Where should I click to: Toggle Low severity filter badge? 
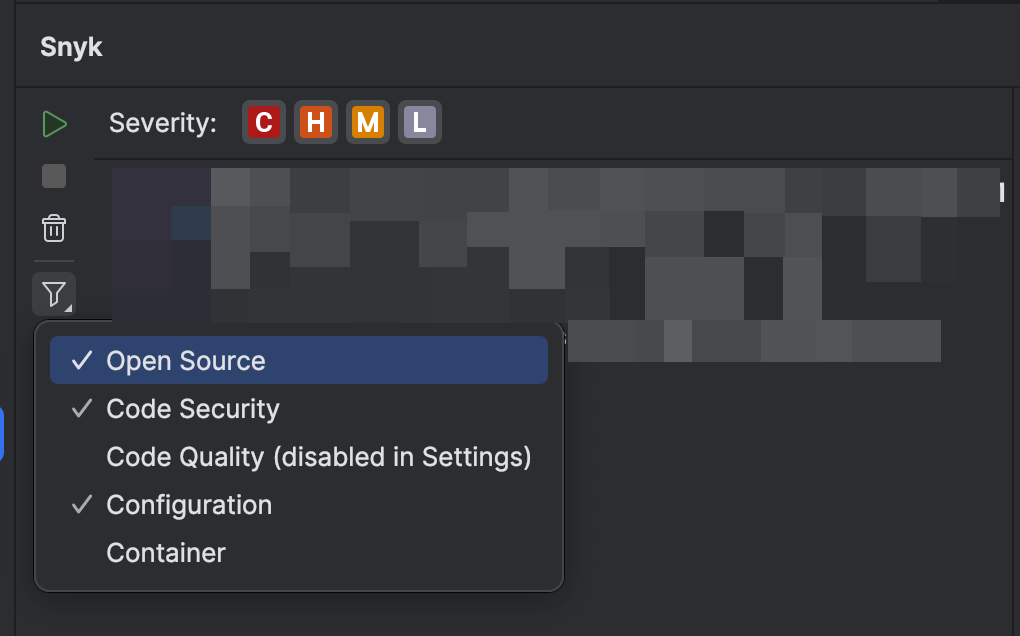(x=419, y=123)
